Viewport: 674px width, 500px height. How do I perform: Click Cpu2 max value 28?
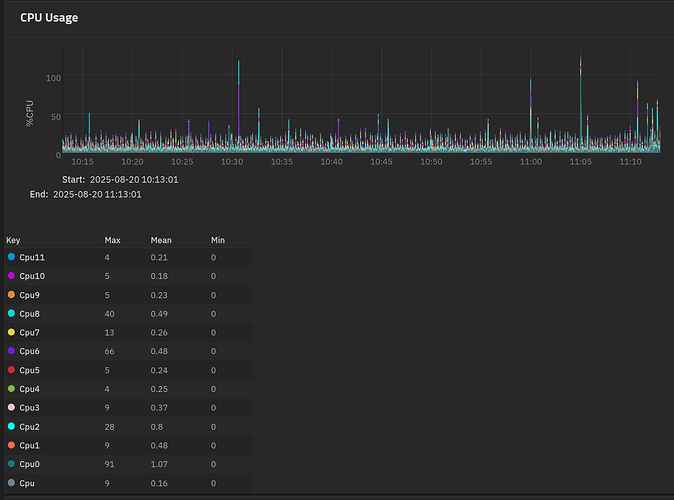pyautogui.click(x=109, y=427)
